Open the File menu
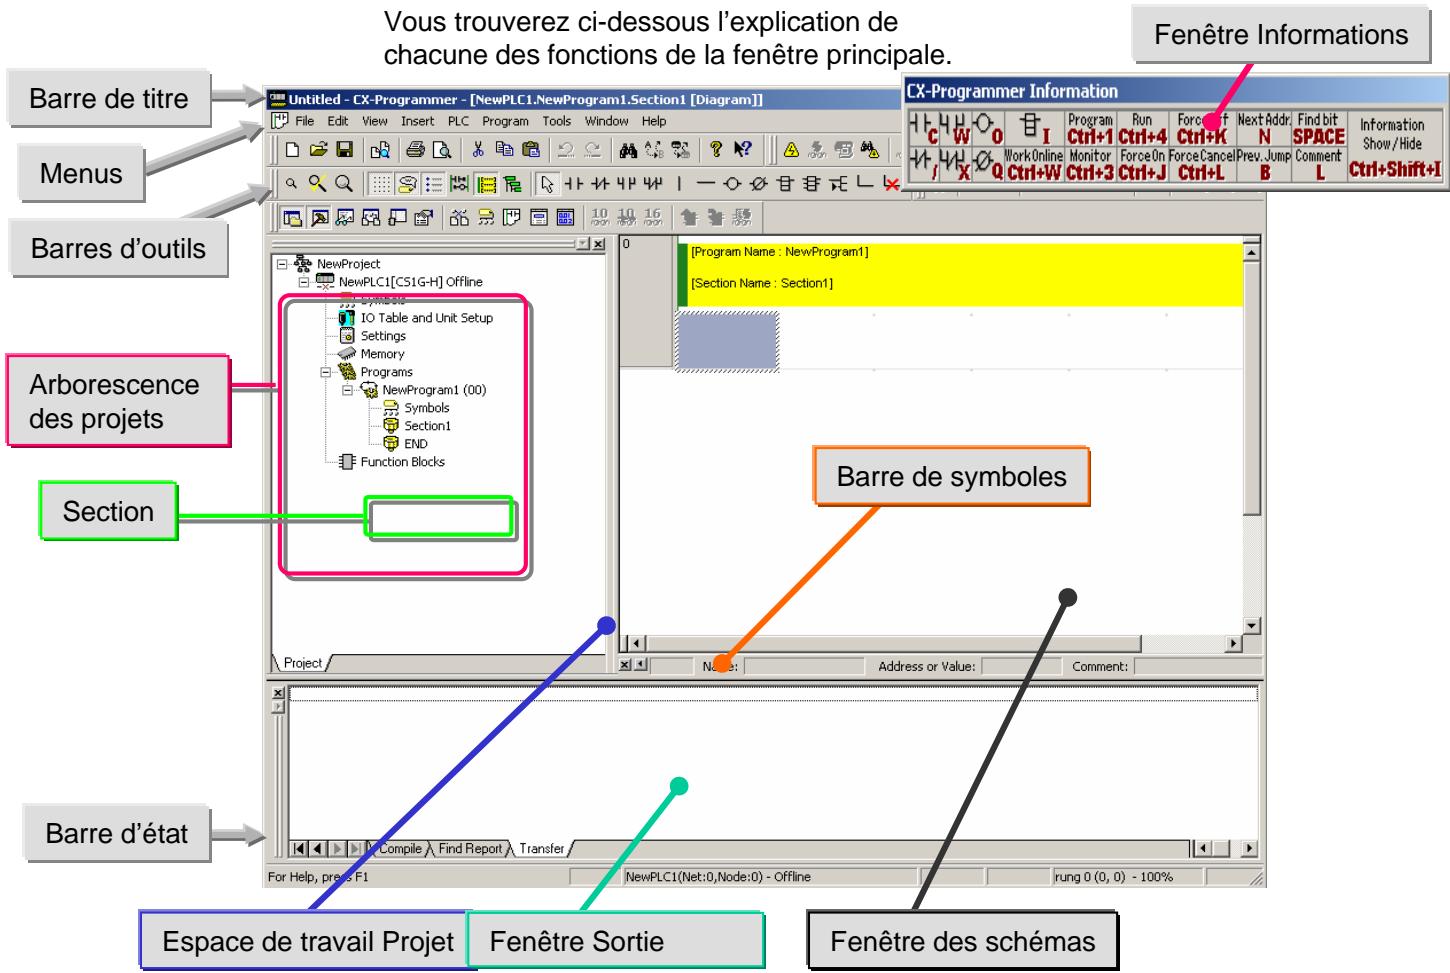The image size is (1450, 973). 304,121
